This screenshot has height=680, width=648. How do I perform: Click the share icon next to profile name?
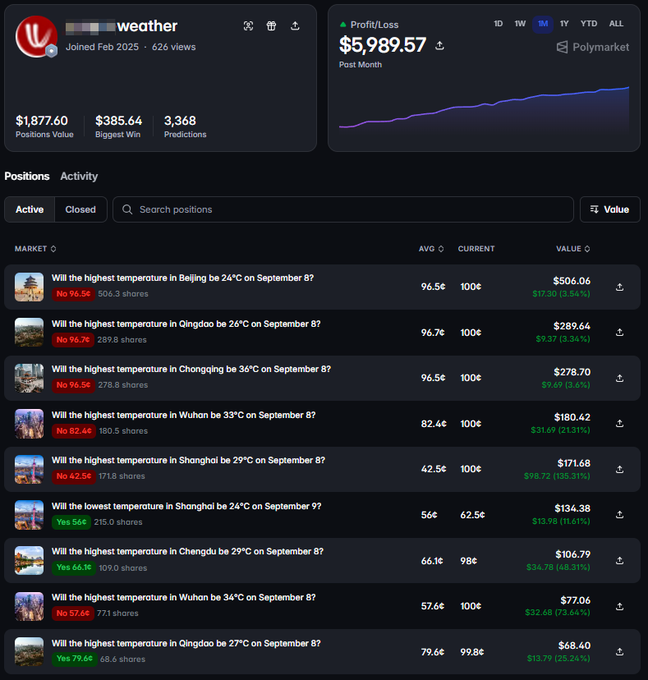pyautogui.click(x=295, y=26)
